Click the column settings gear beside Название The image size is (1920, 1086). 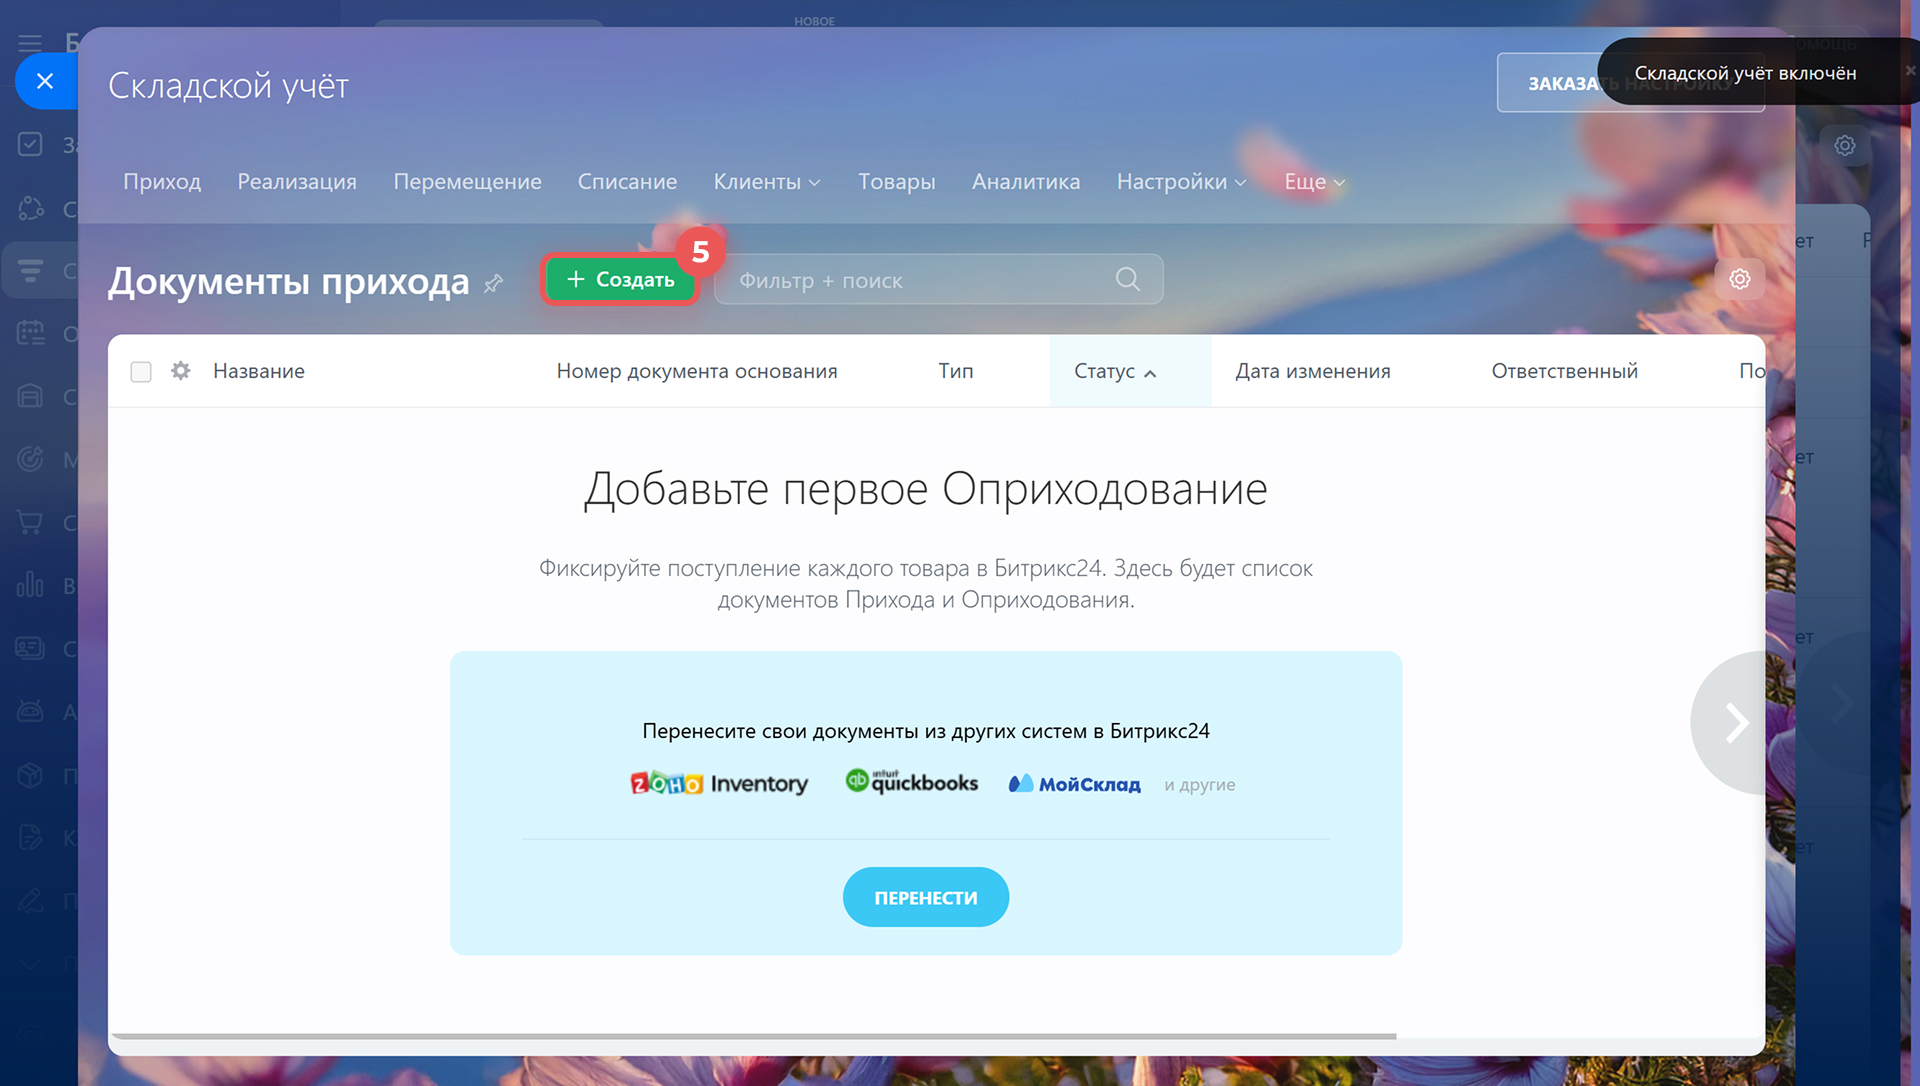coord(180,371)
